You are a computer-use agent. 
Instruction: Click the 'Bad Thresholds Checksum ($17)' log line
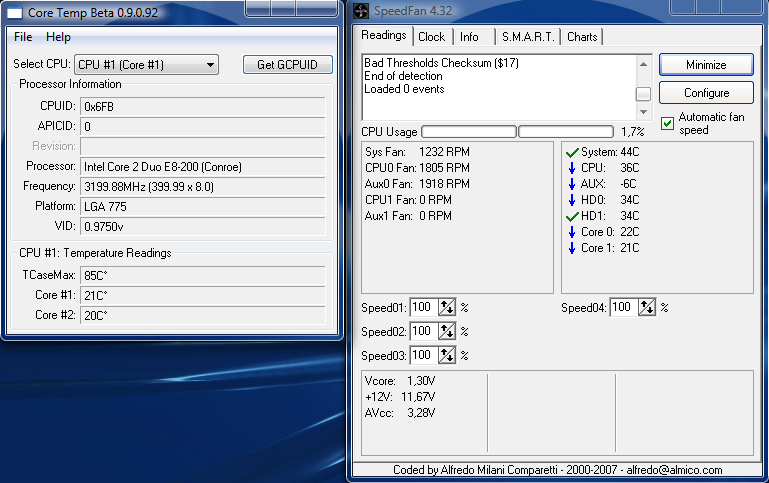click(441, 63)
